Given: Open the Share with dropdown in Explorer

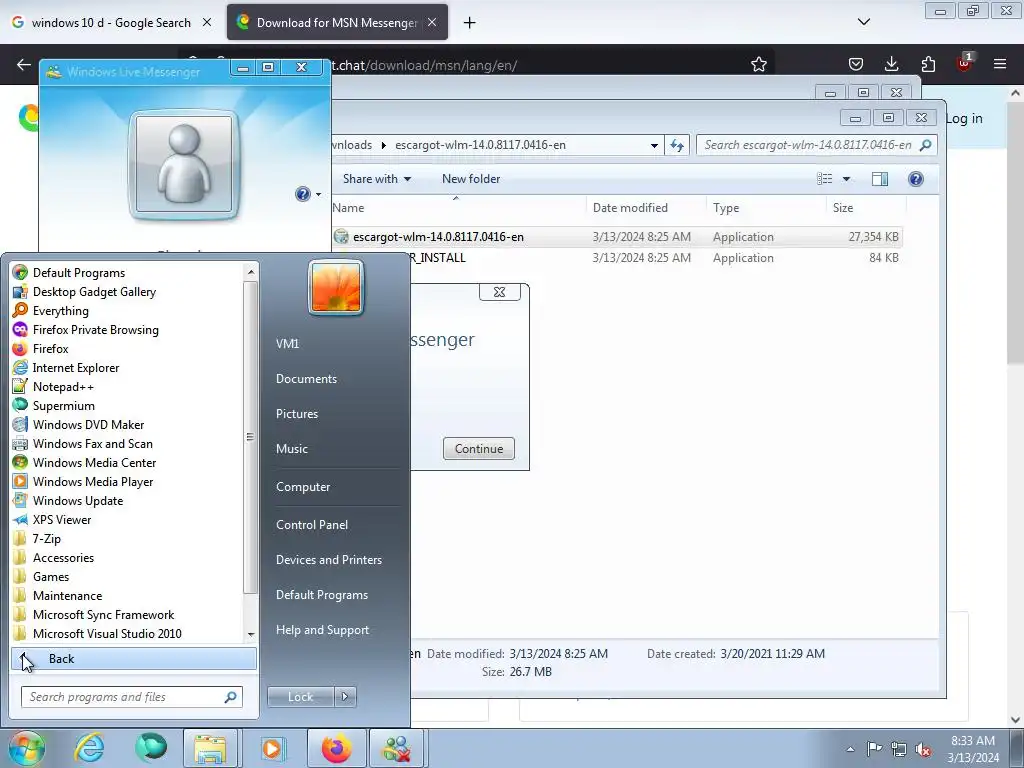Looking at the screenshot, I should pyautogui.click(x=377, y=179).
